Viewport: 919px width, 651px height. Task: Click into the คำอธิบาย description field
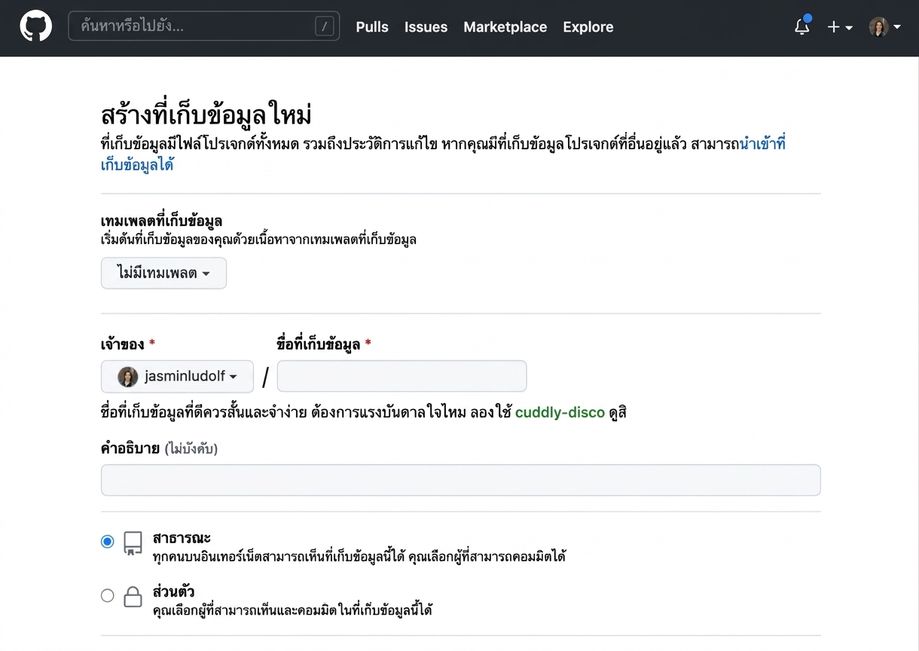click(x=461, y=480)
